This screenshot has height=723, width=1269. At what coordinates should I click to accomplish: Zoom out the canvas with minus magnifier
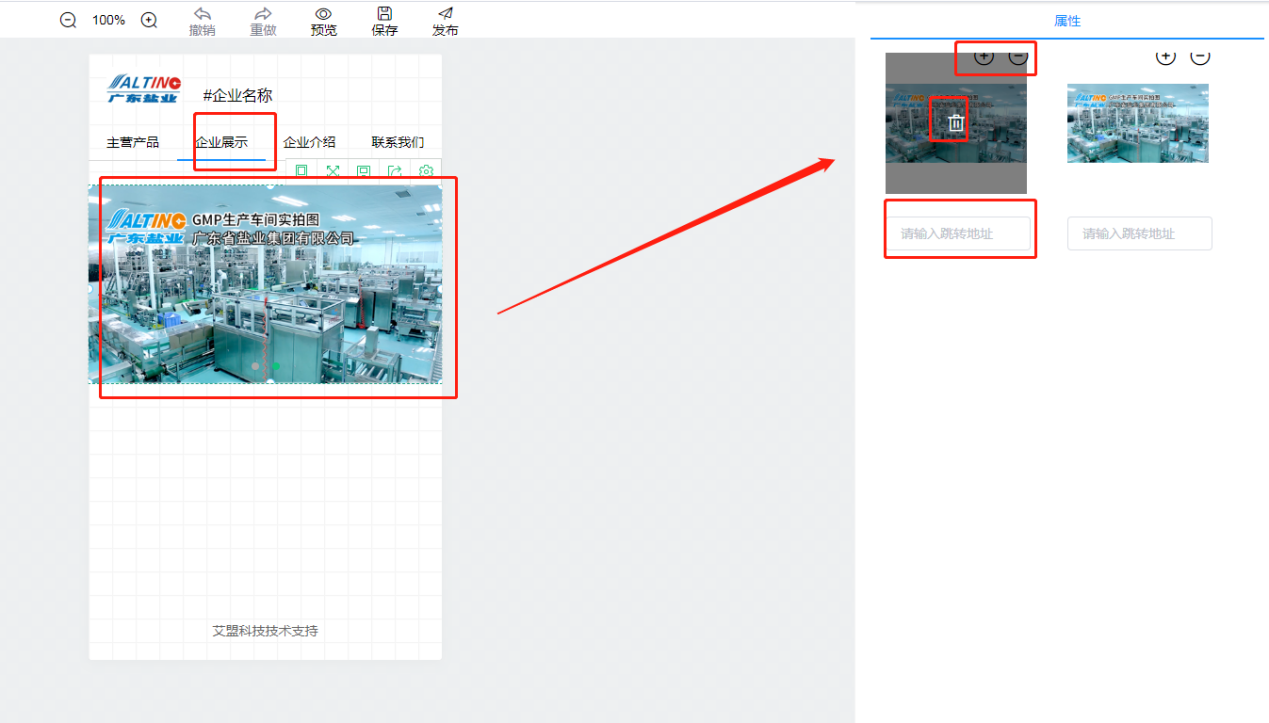pyautogui.click(x=68, y=20)
